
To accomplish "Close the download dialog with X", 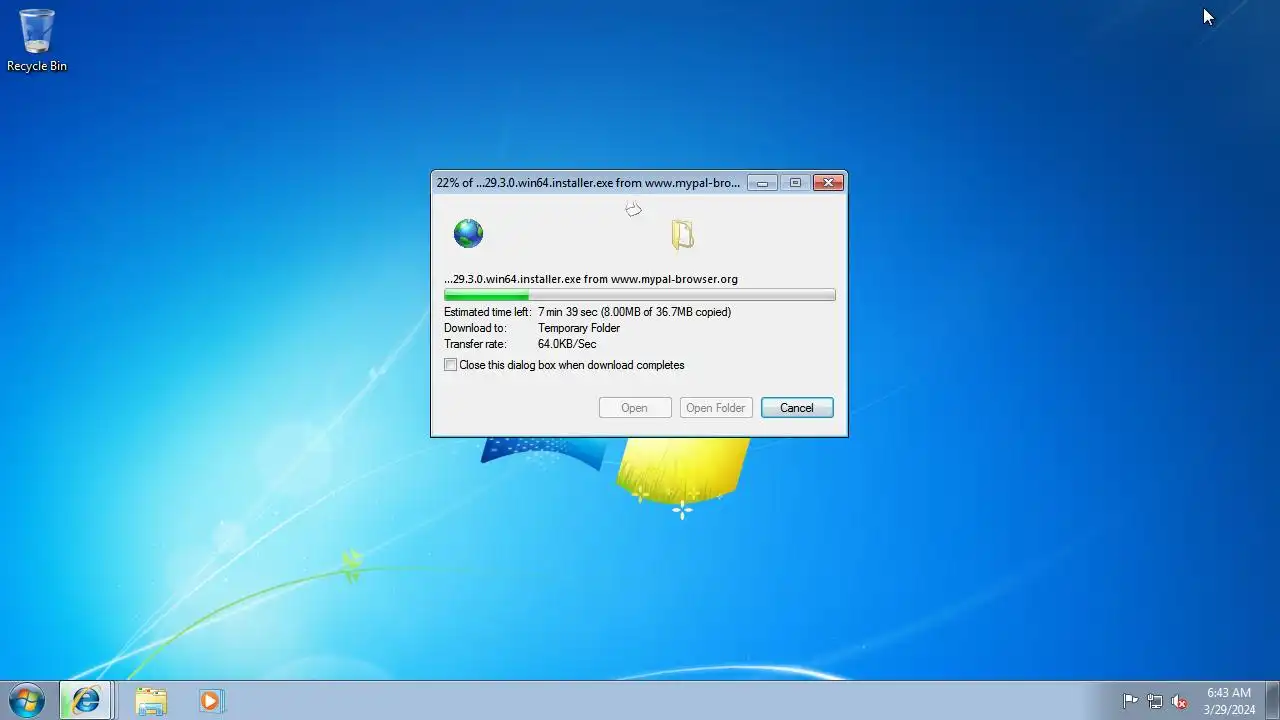I will 828,183.
